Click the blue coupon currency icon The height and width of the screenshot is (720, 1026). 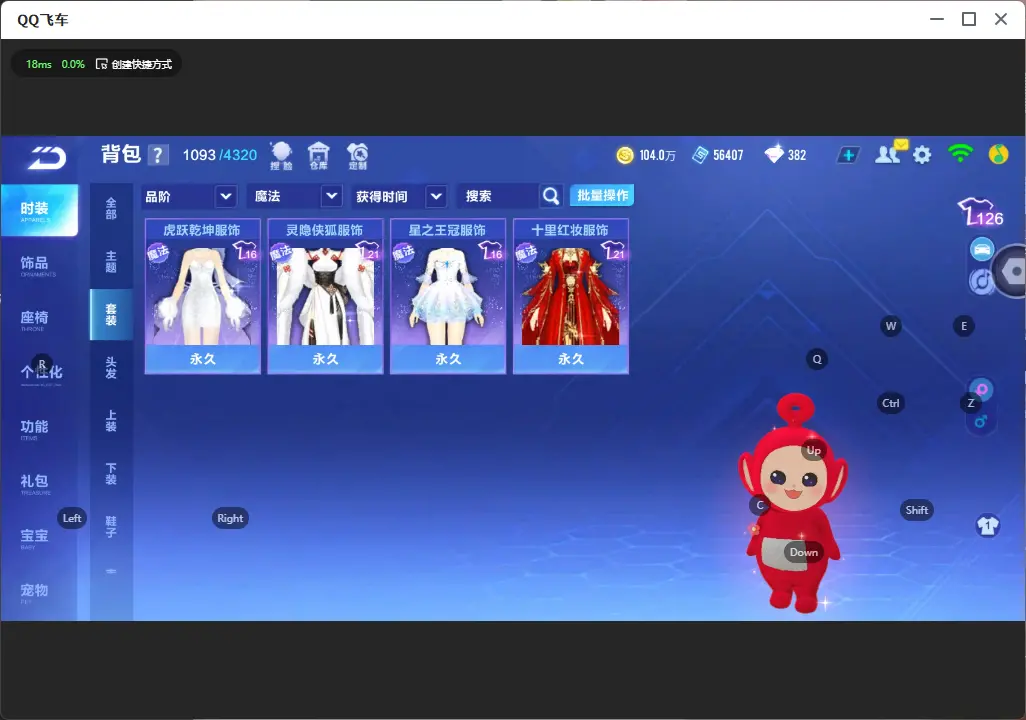click(700, 155)
